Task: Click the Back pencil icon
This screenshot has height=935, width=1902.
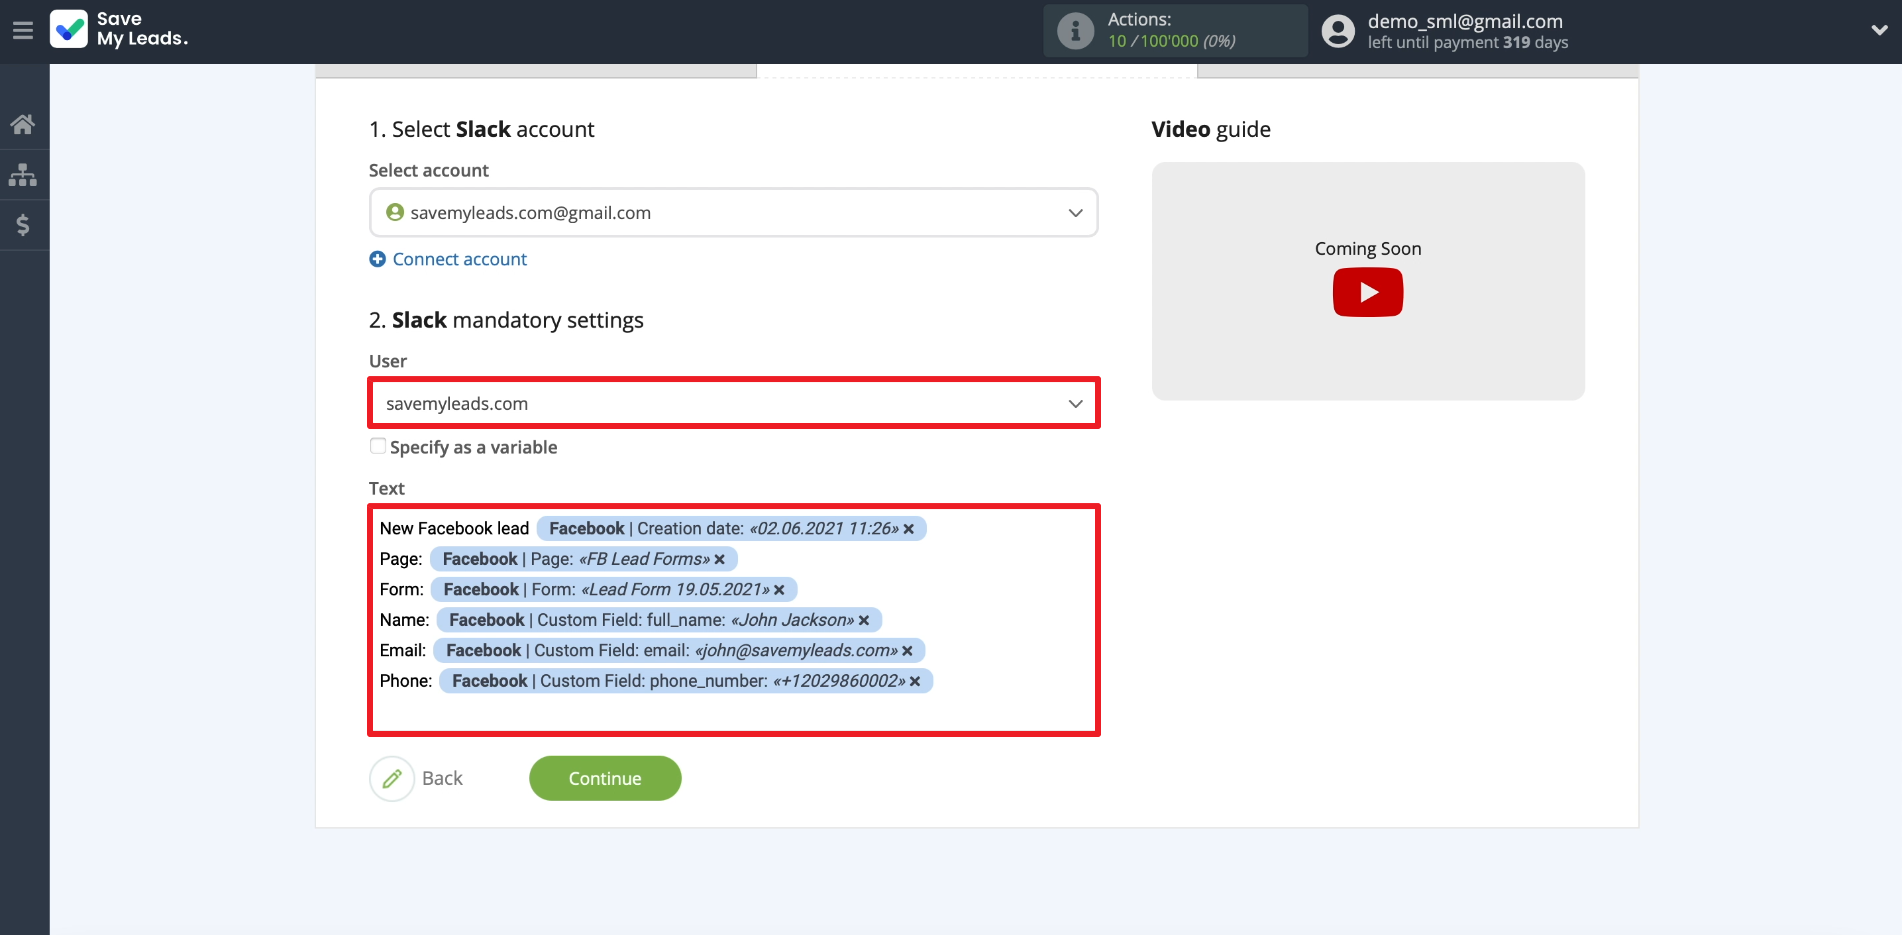Action: [x=392, y=778]
